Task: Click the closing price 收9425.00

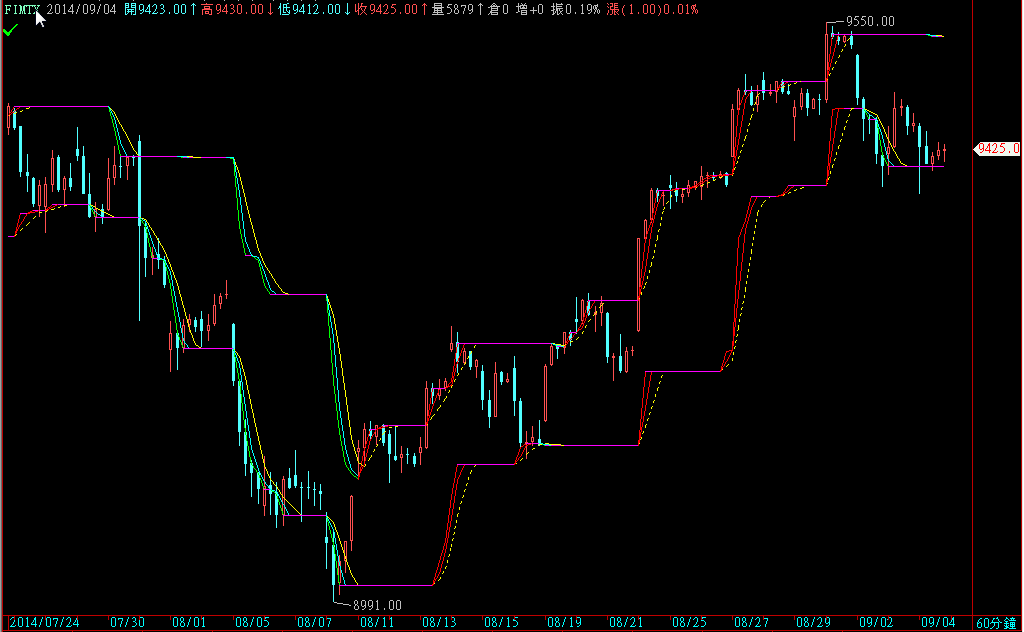Action: tap(392, 10)
